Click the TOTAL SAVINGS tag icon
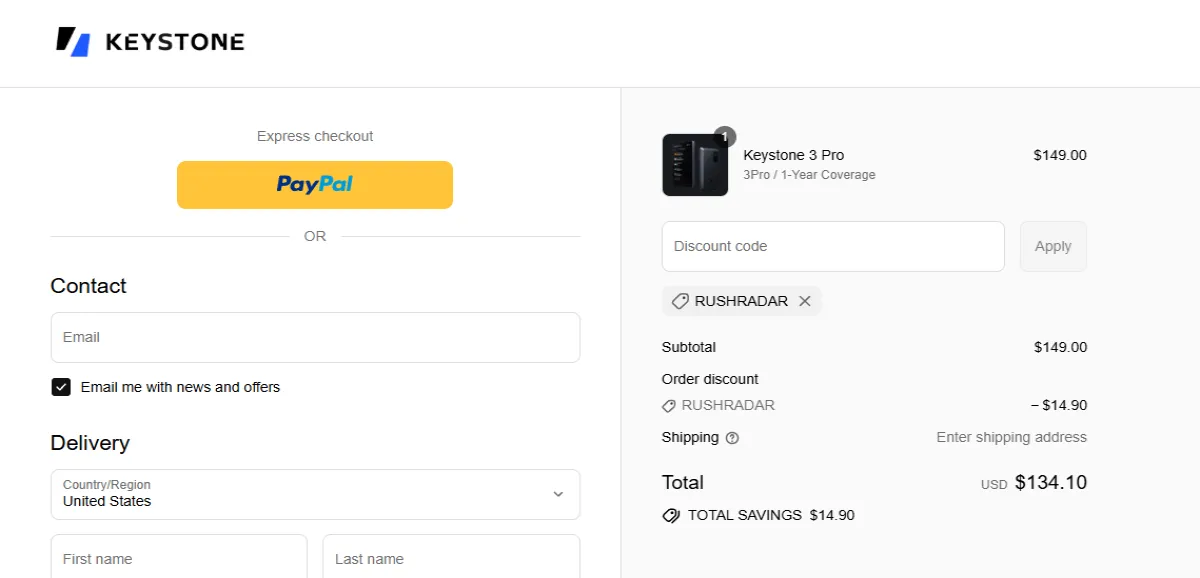The height and width of the screenshot is (578, 1200). point(670,515)
